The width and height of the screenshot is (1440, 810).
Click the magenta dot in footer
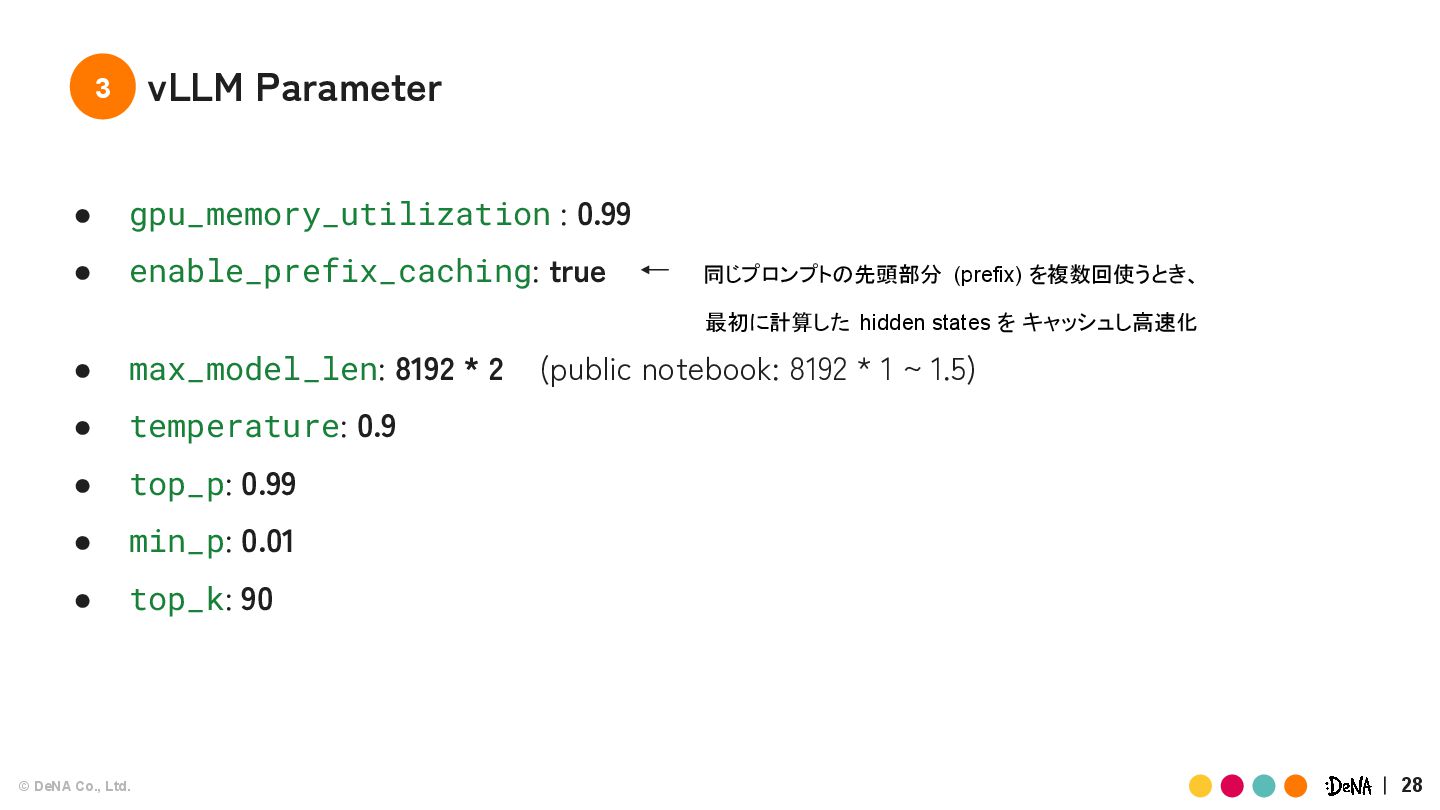tap(1232, 786)
